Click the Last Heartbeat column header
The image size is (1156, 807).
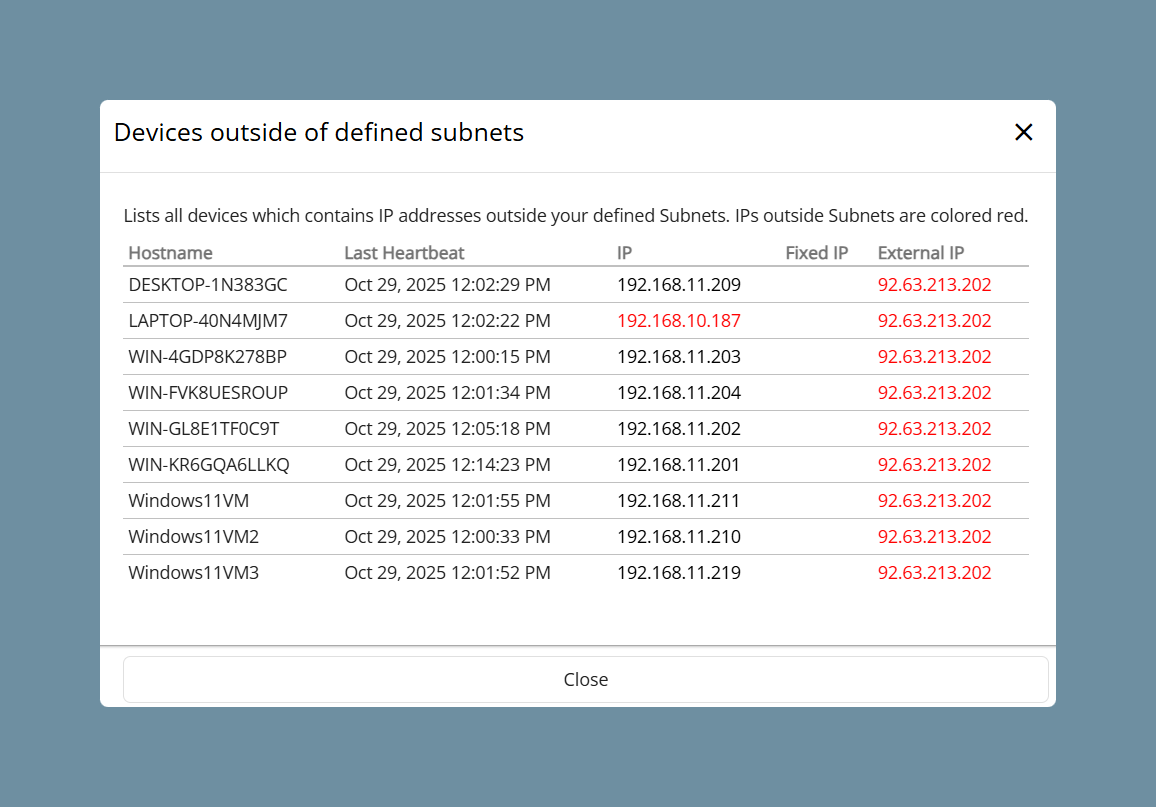pyautogui.click(x=404, y=253)
